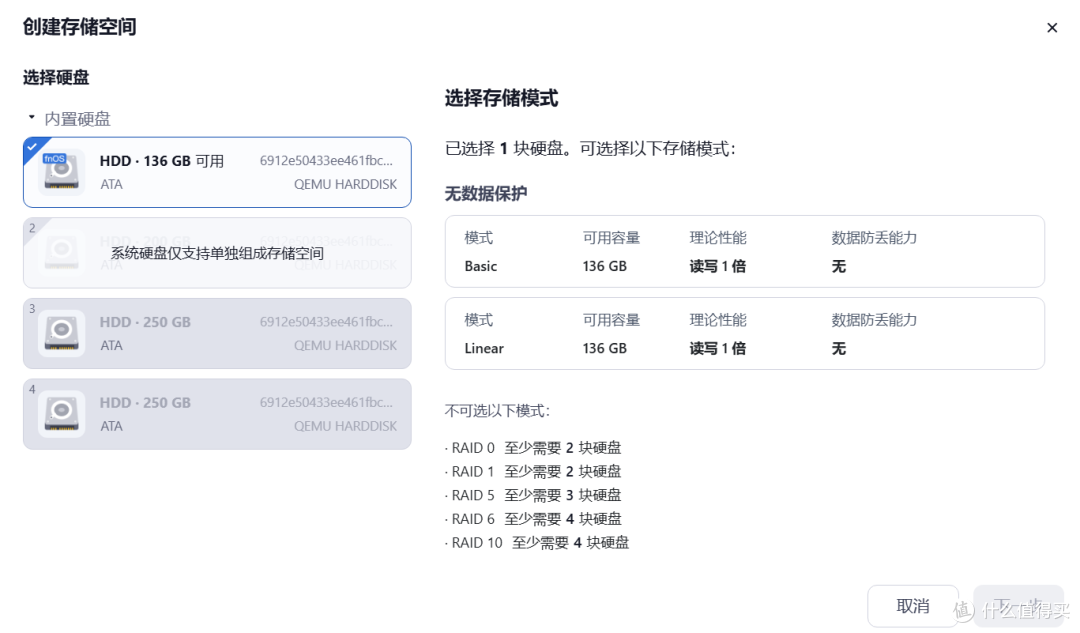Screen dimensions: 1080x633
Task: Select the Basic storage mode card
Action: (745, 251)
